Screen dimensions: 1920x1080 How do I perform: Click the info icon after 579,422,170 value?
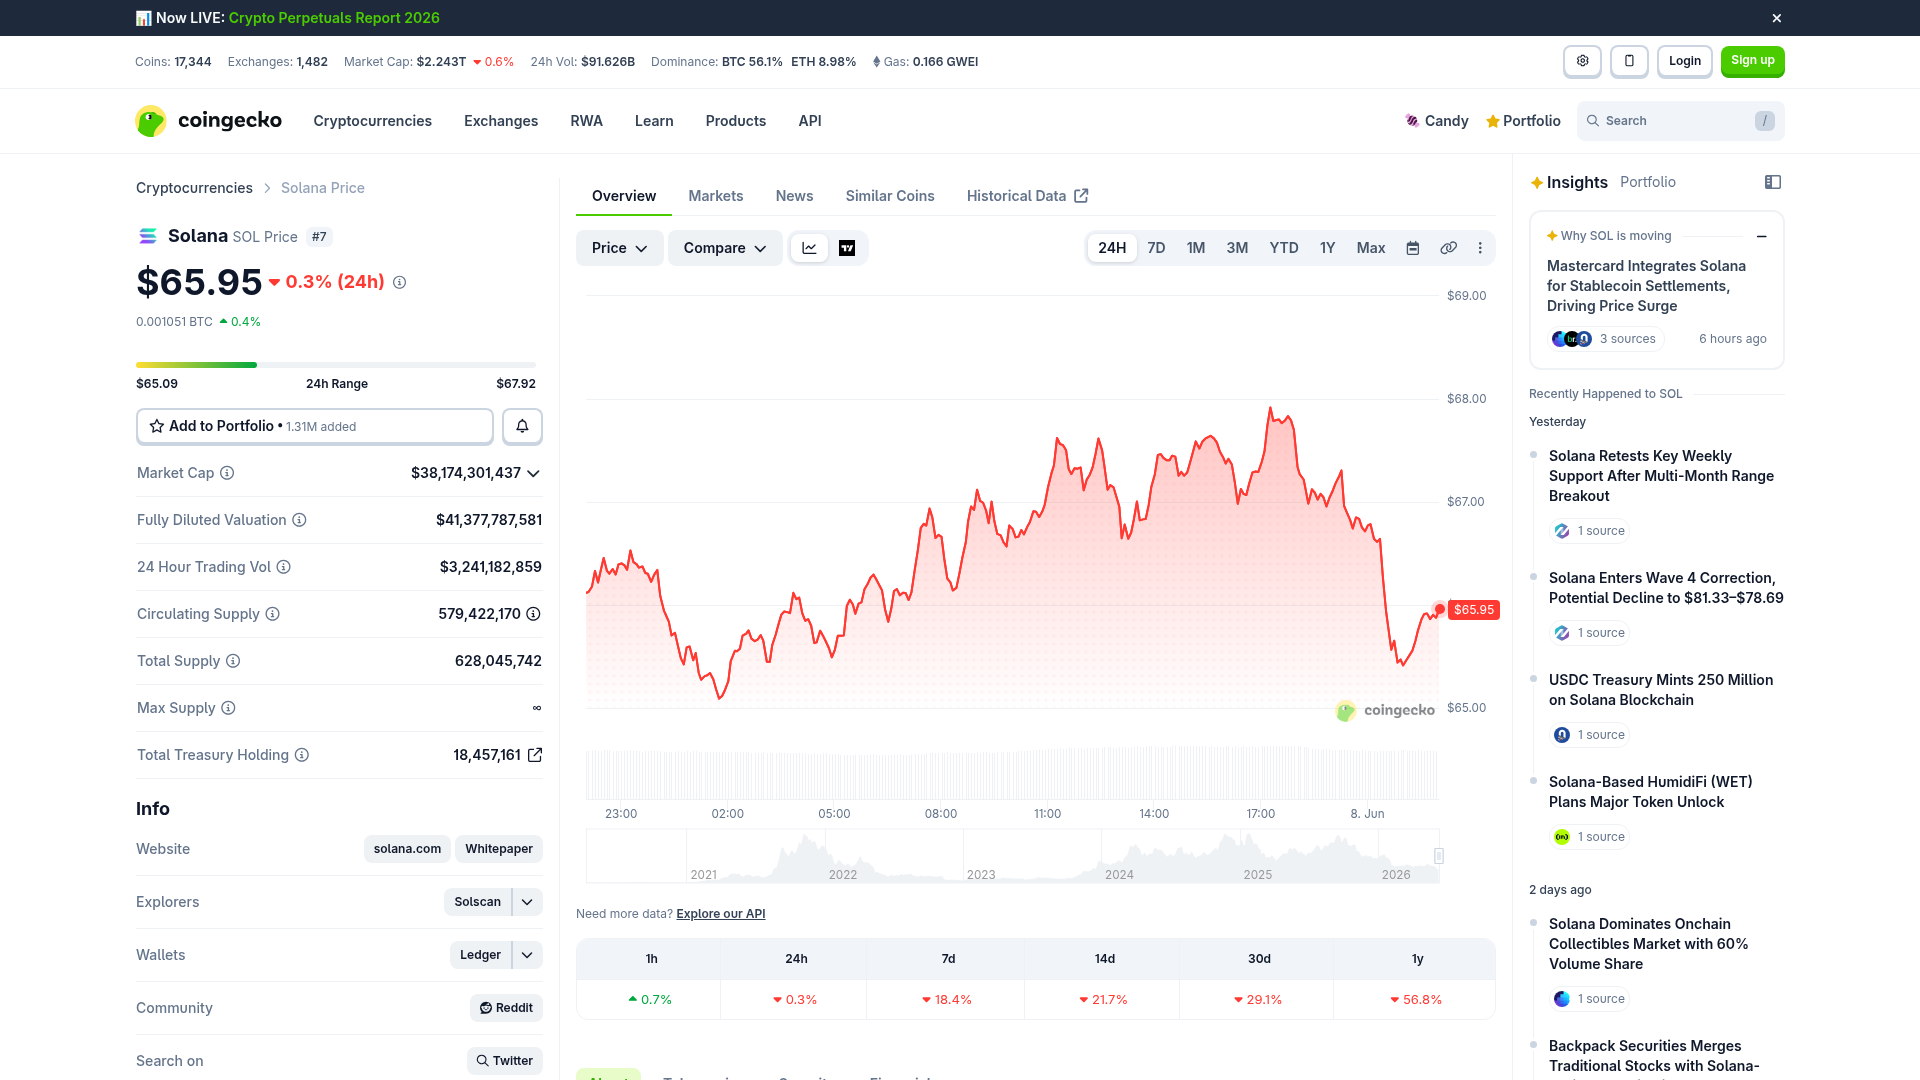click(x=534, y=614)
